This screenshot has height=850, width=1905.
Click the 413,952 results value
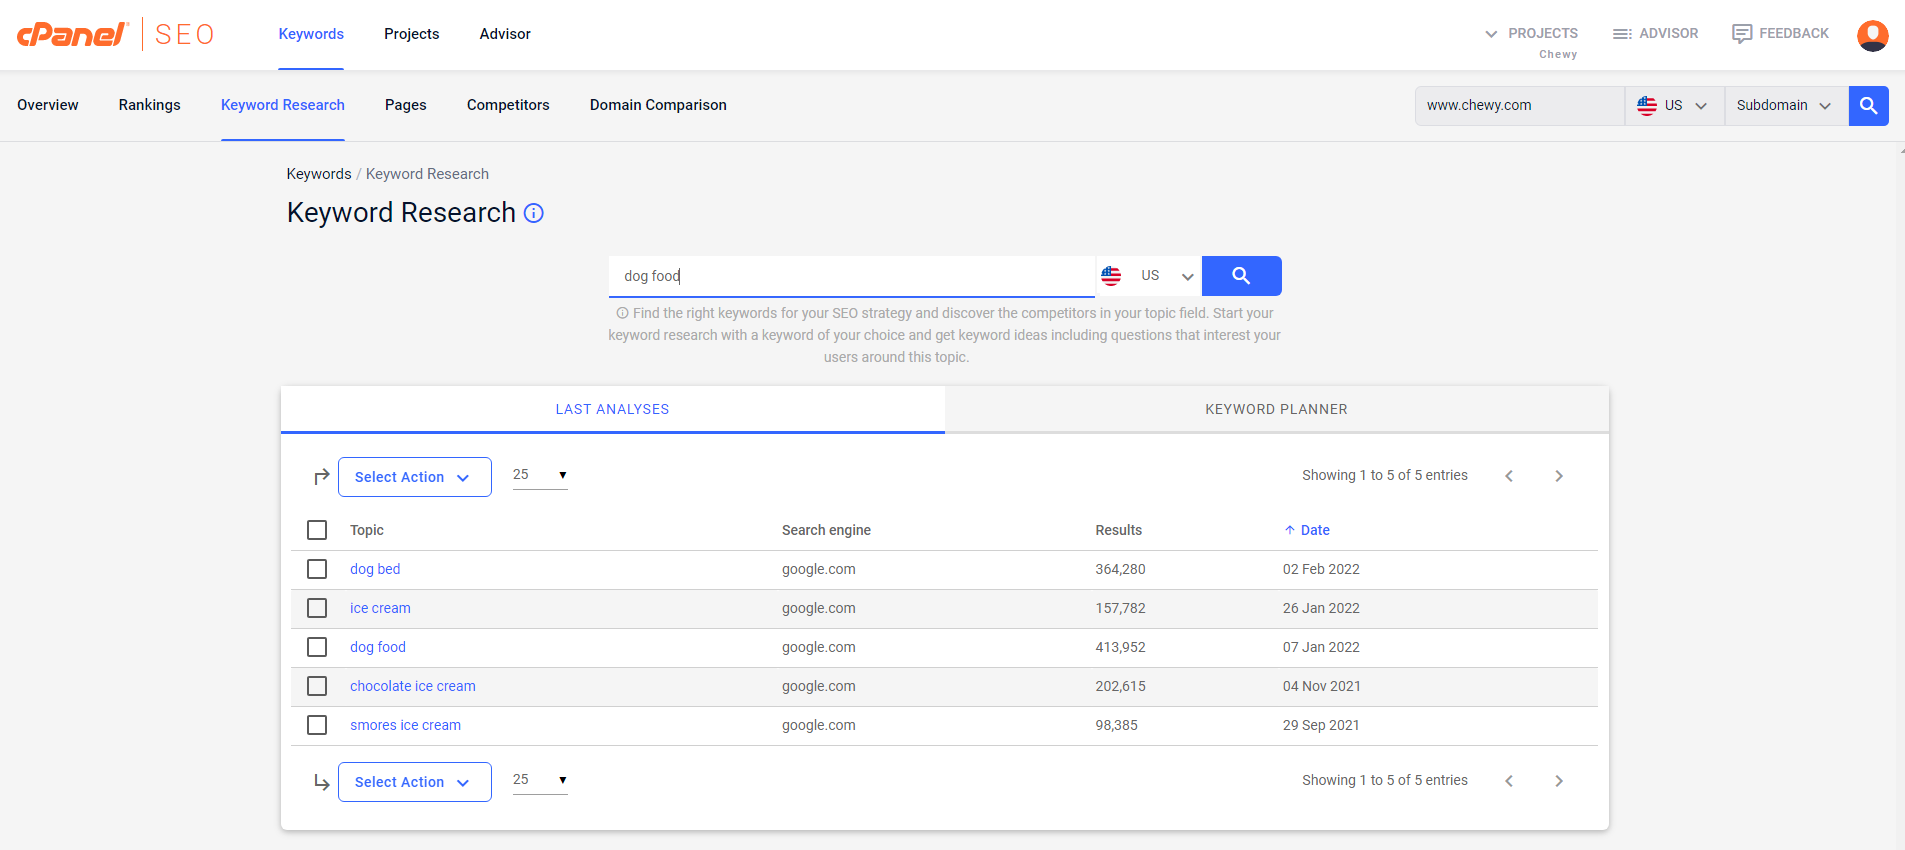coord(1121,647)
